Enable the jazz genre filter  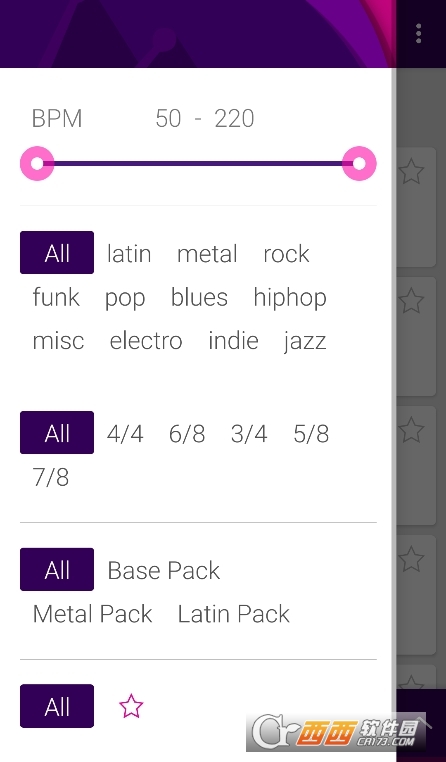click(x=305, y=341)
